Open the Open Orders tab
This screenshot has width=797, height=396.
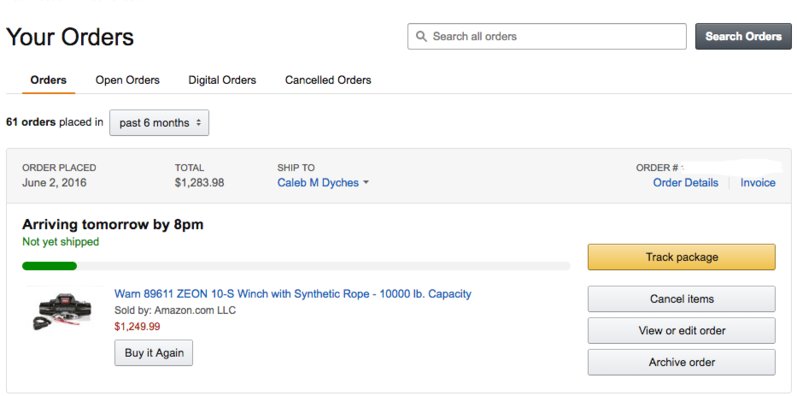pyautogui.click(x=128, y=80)
